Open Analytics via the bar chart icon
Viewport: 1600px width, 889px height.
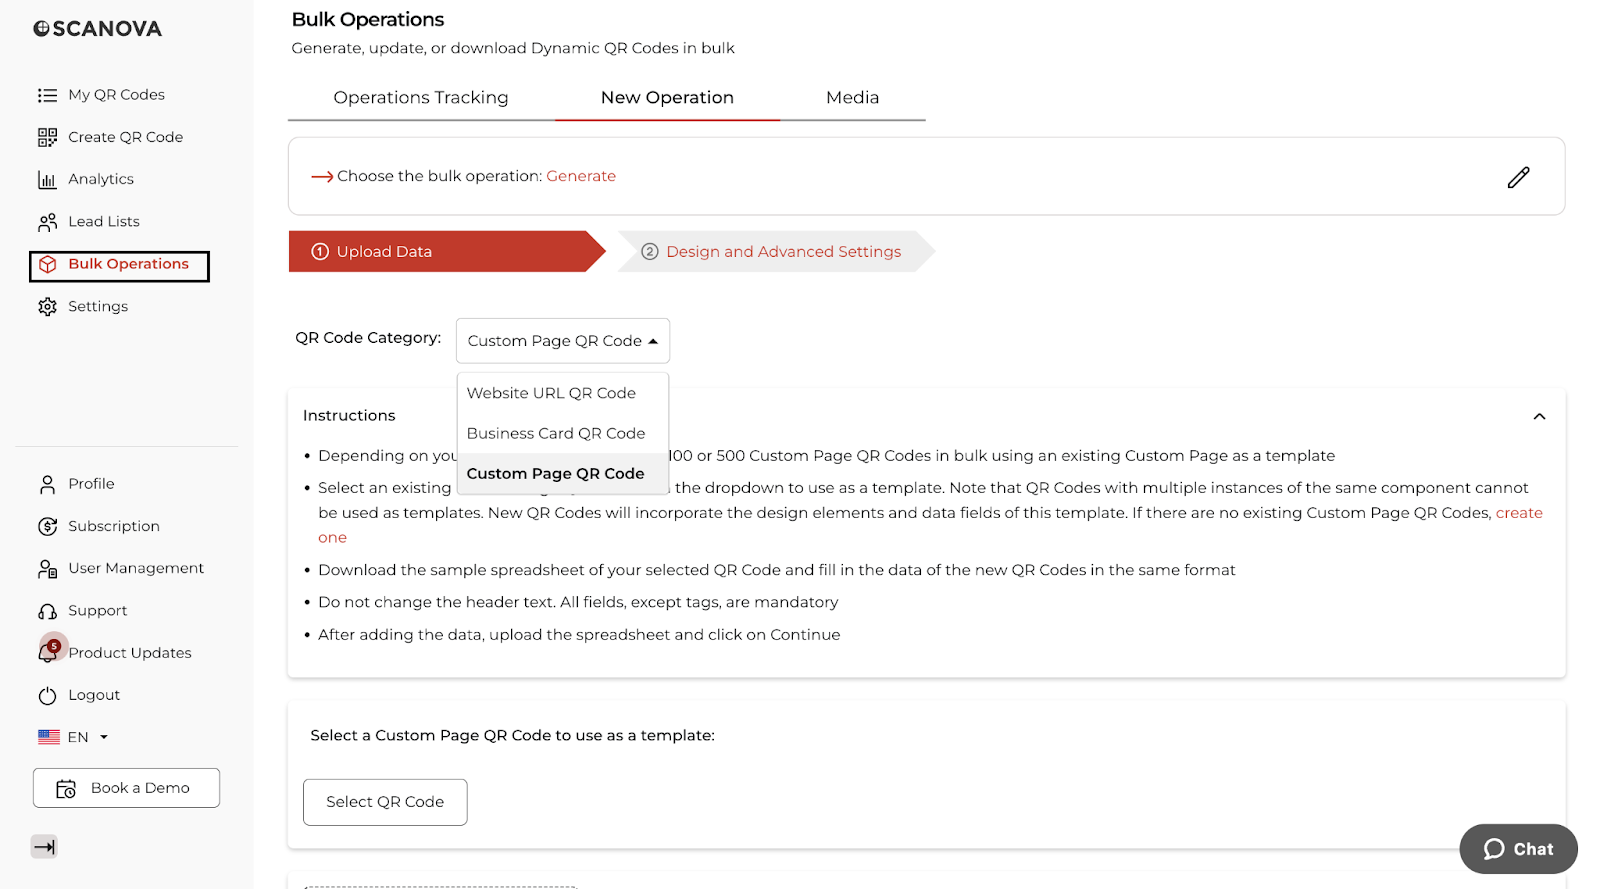pos(47,180)
